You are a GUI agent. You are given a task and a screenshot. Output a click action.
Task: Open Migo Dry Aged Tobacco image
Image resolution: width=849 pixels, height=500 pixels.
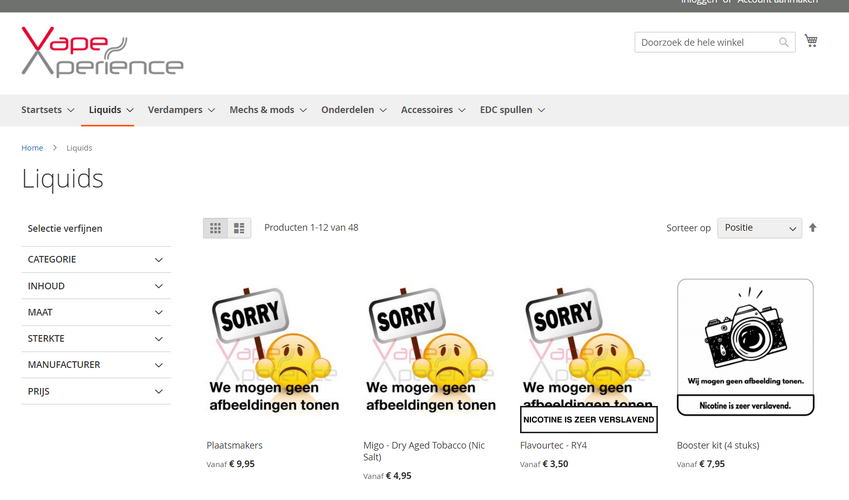[x=431, y=350]
